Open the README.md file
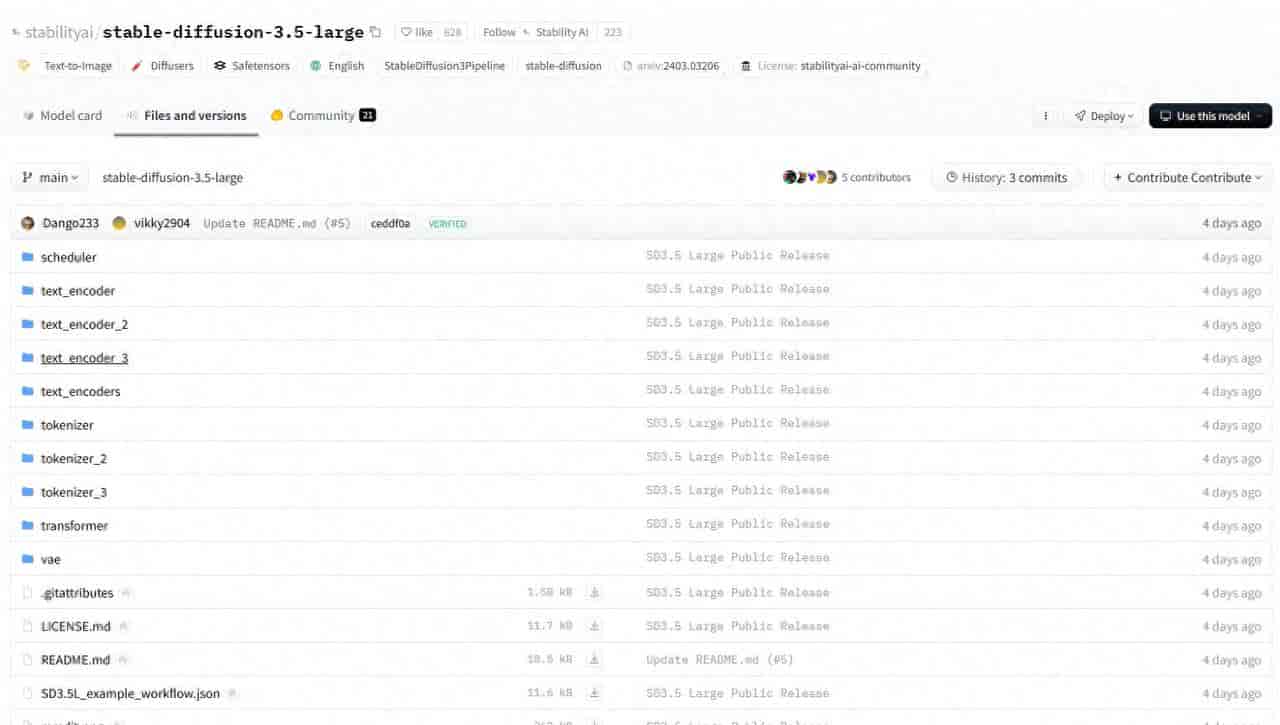 [75, 660]
